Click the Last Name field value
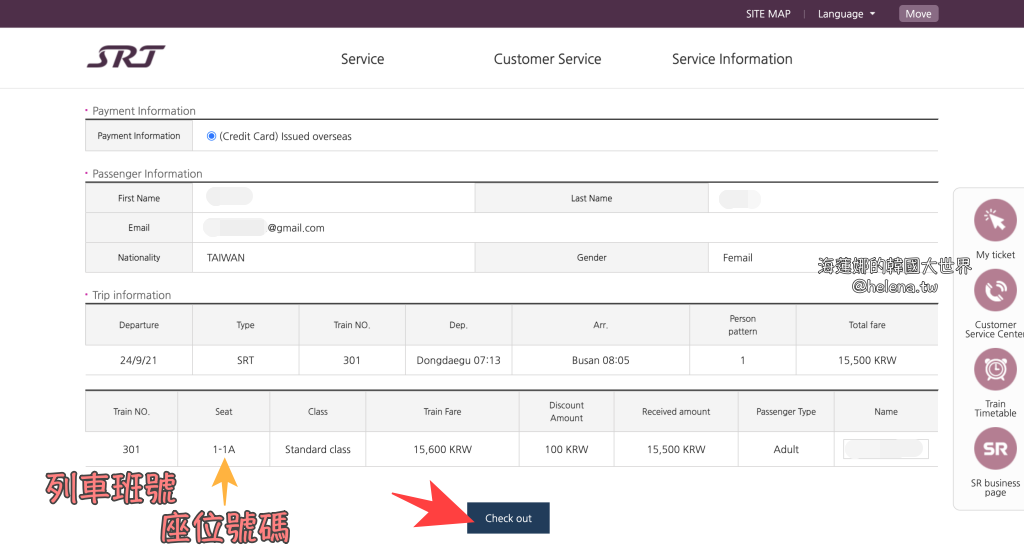This screenshot has width=1024, height=551. [x=740, y=199]
